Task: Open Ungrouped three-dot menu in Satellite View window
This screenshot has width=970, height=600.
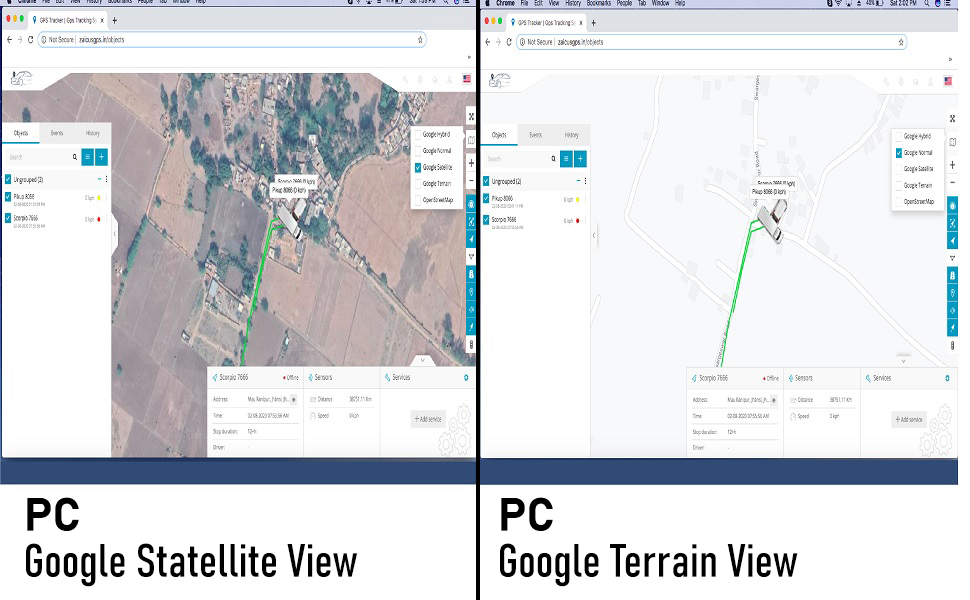Action: [106, 179]
